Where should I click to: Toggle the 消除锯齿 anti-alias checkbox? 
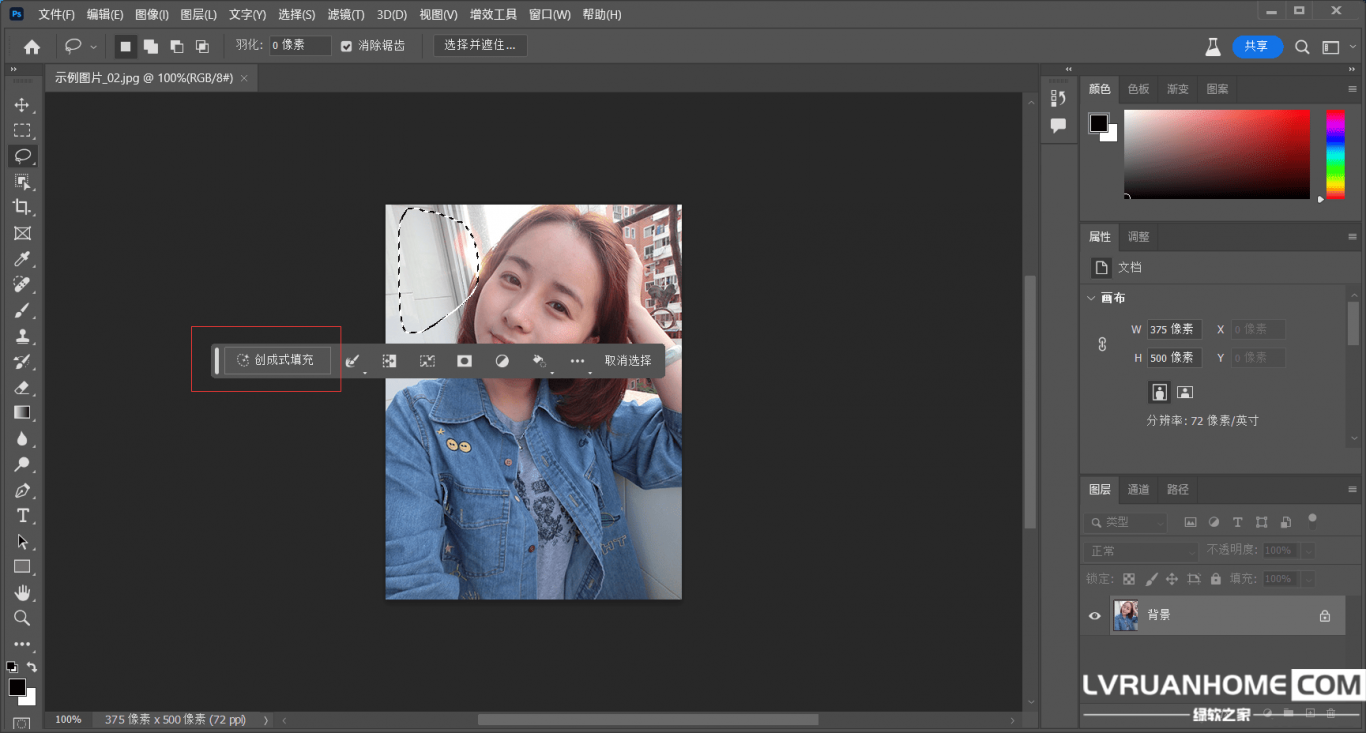[x=347, y=46]
